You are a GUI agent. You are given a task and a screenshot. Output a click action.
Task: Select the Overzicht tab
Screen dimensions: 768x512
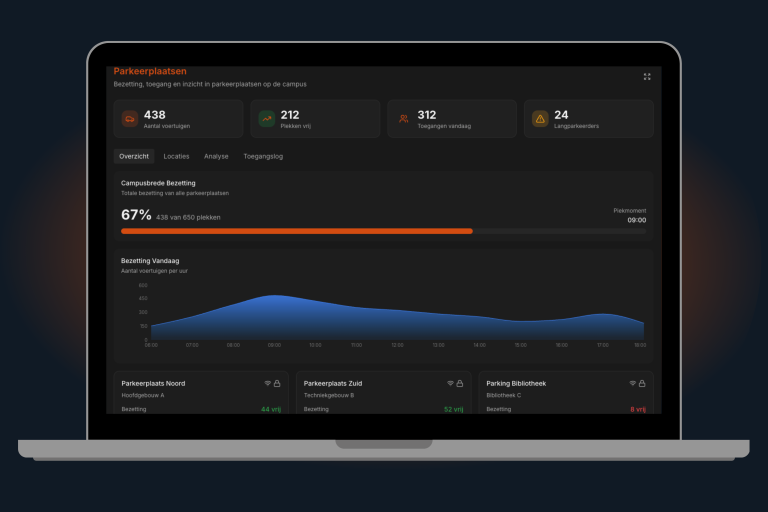pyautogui.click(x=134, y=156)
